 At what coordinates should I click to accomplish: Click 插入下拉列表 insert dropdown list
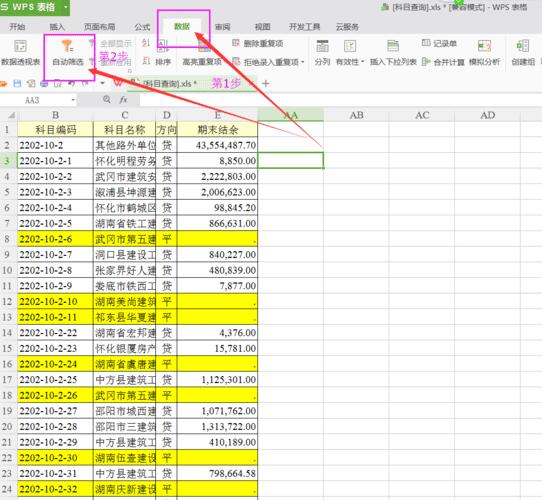click(393, 53)
